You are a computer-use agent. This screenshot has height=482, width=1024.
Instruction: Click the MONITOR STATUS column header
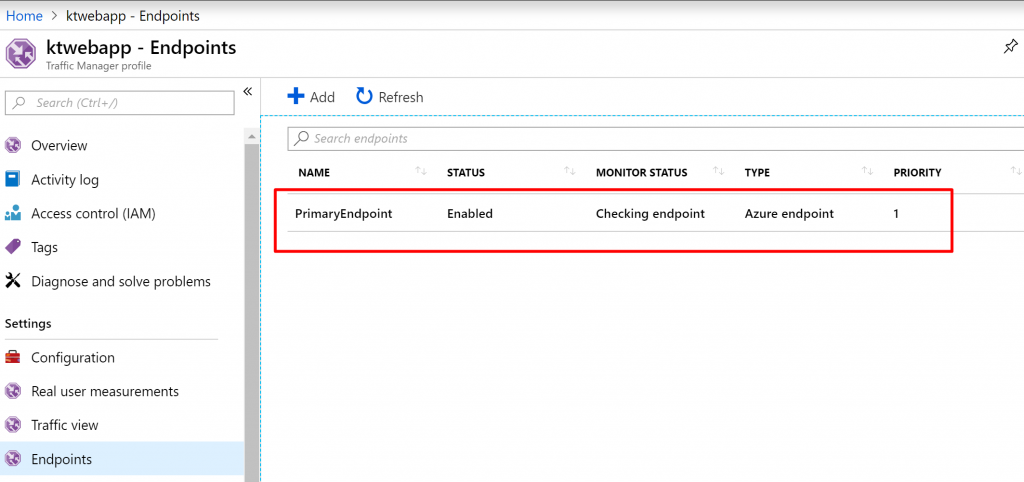(x=641, y=173)
